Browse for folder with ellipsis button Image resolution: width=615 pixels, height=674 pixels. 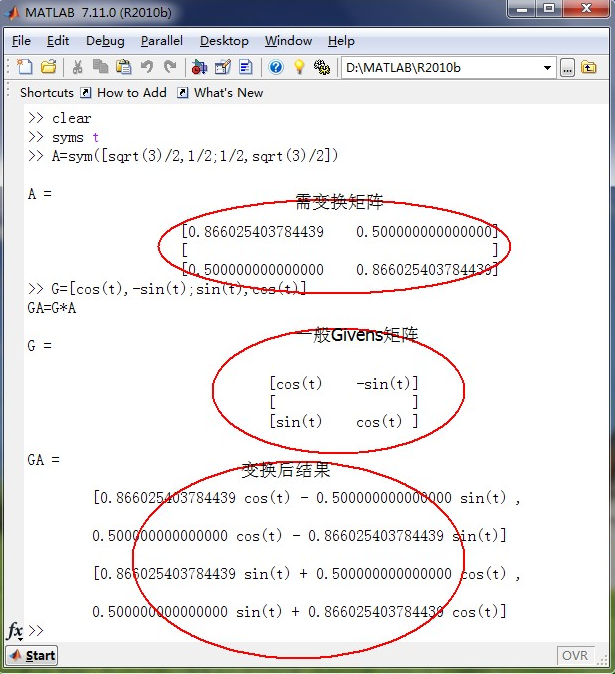coord(567,67)
